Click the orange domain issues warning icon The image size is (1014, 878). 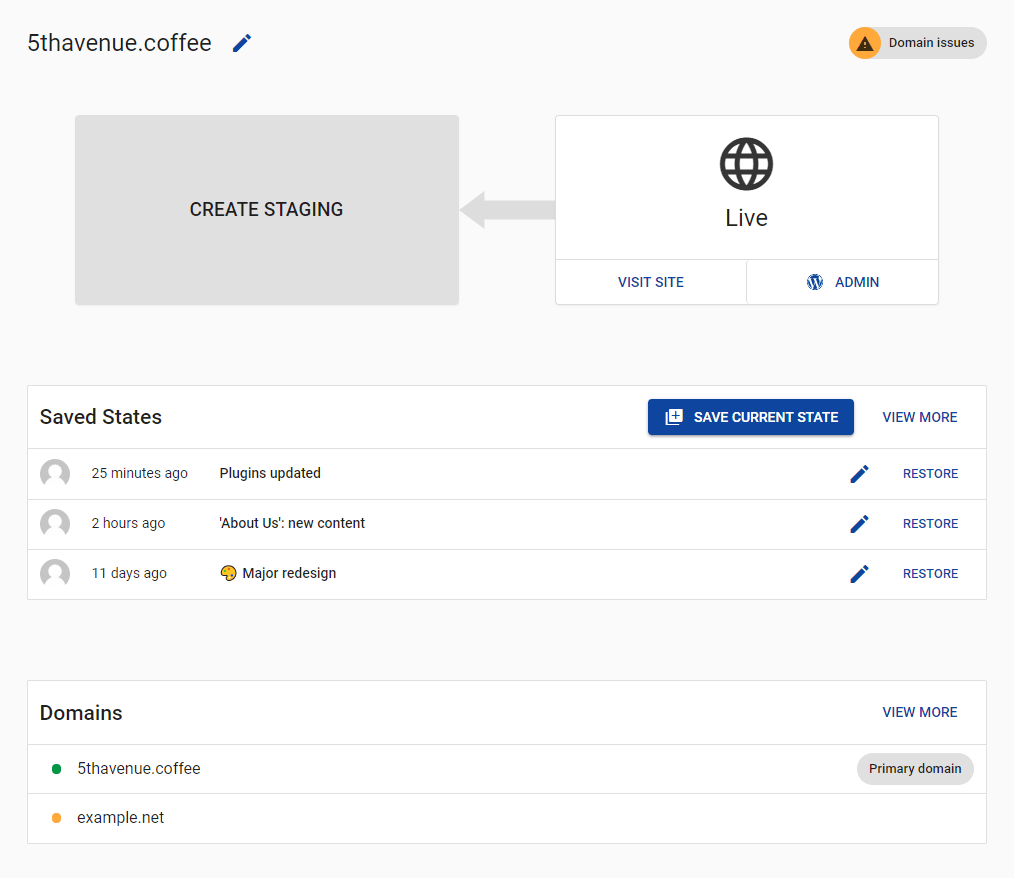point(865,43)
